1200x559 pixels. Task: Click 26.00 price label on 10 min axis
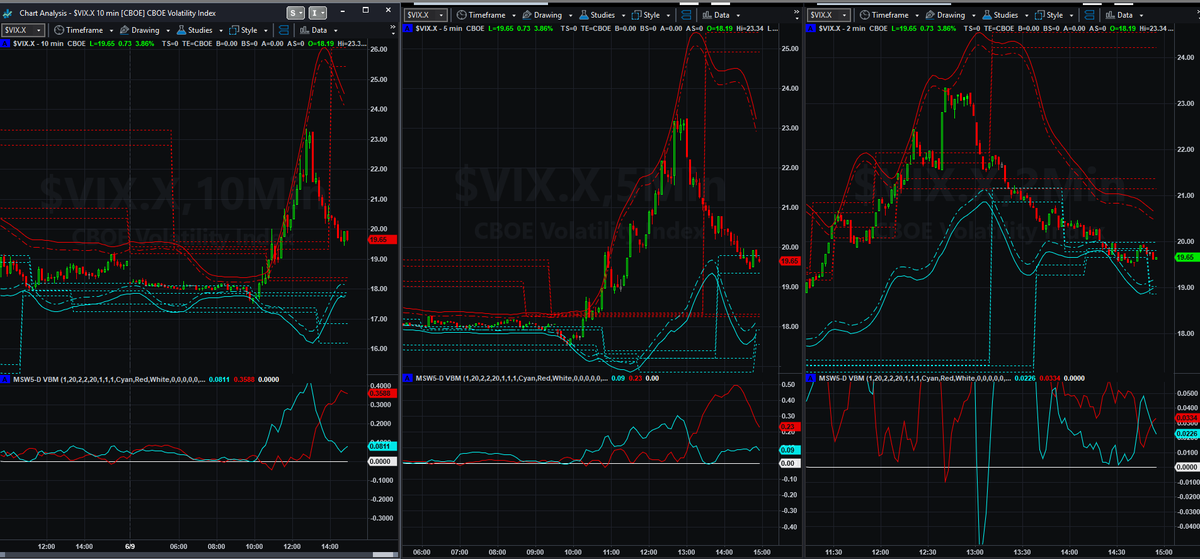pyautogui.click(x=380, y=49)
